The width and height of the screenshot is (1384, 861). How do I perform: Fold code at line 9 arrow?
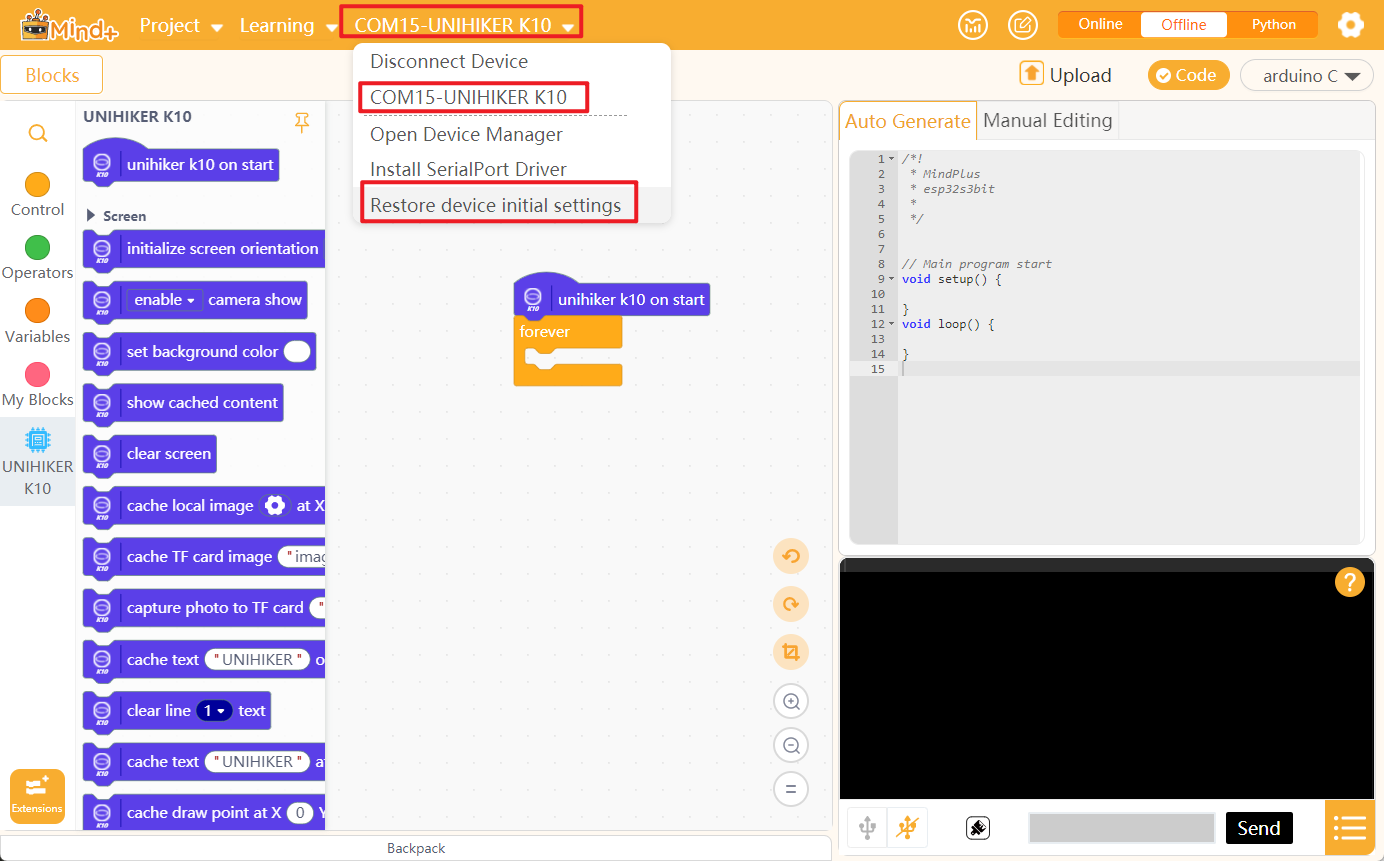tap(891, 279)
